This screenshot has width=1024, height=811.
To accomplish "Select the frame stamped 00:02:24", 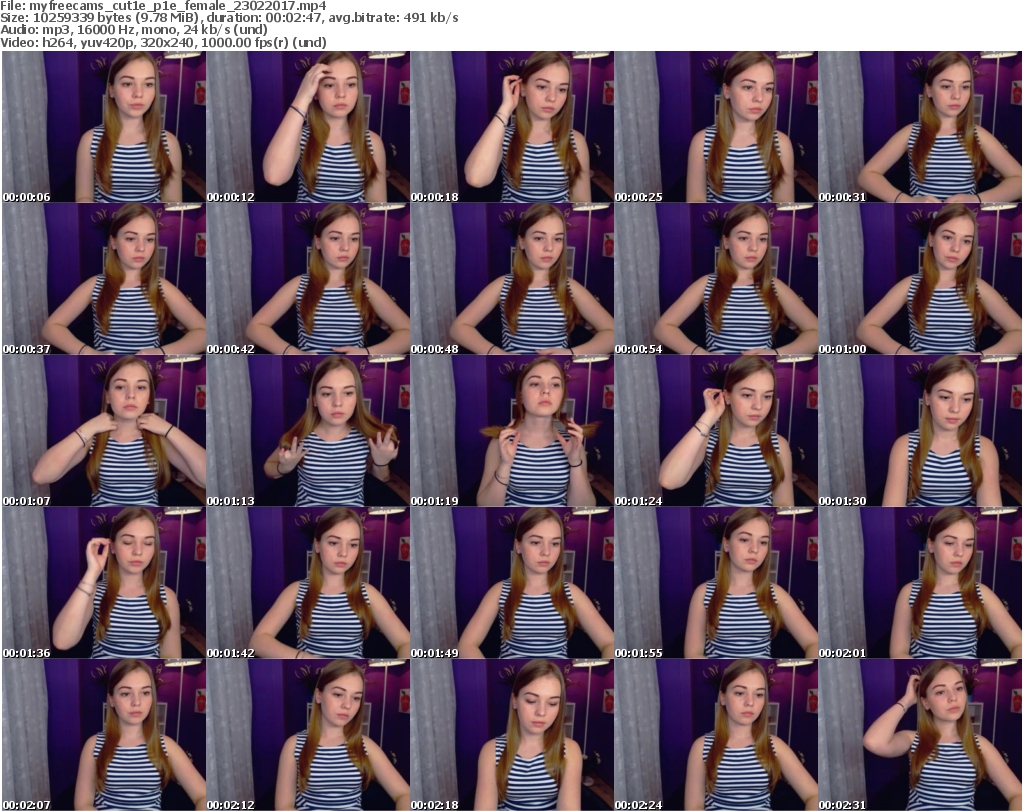I will (x=716, y=735).
